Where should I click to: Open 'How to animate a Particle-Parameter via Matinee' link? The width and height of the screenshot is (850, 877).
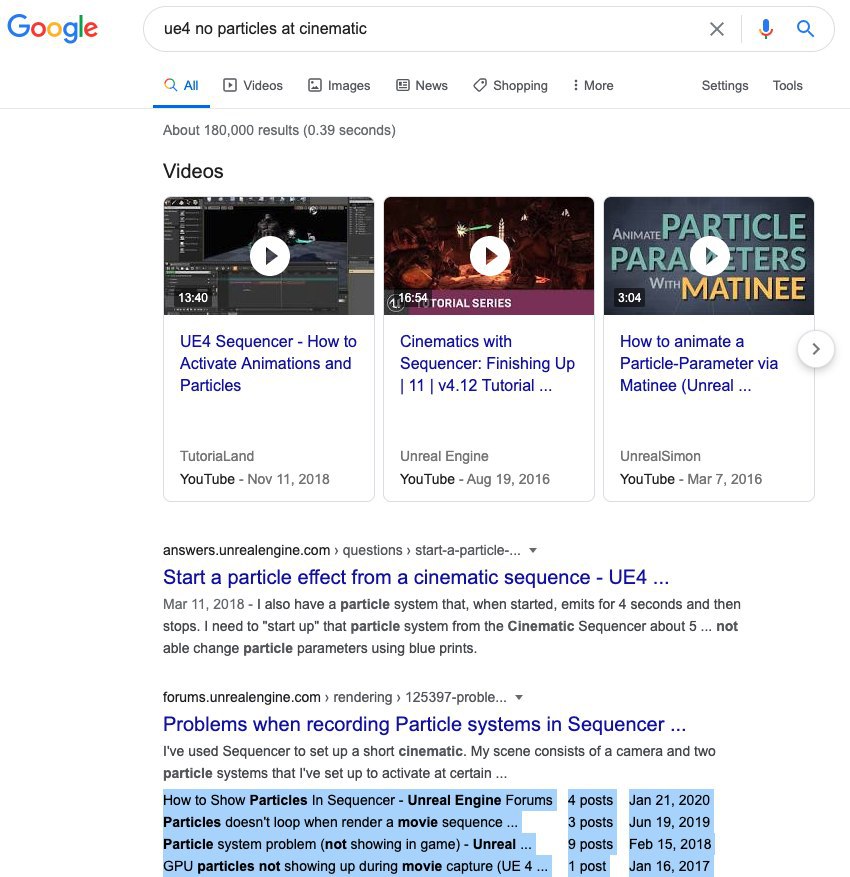click(699, 363)
